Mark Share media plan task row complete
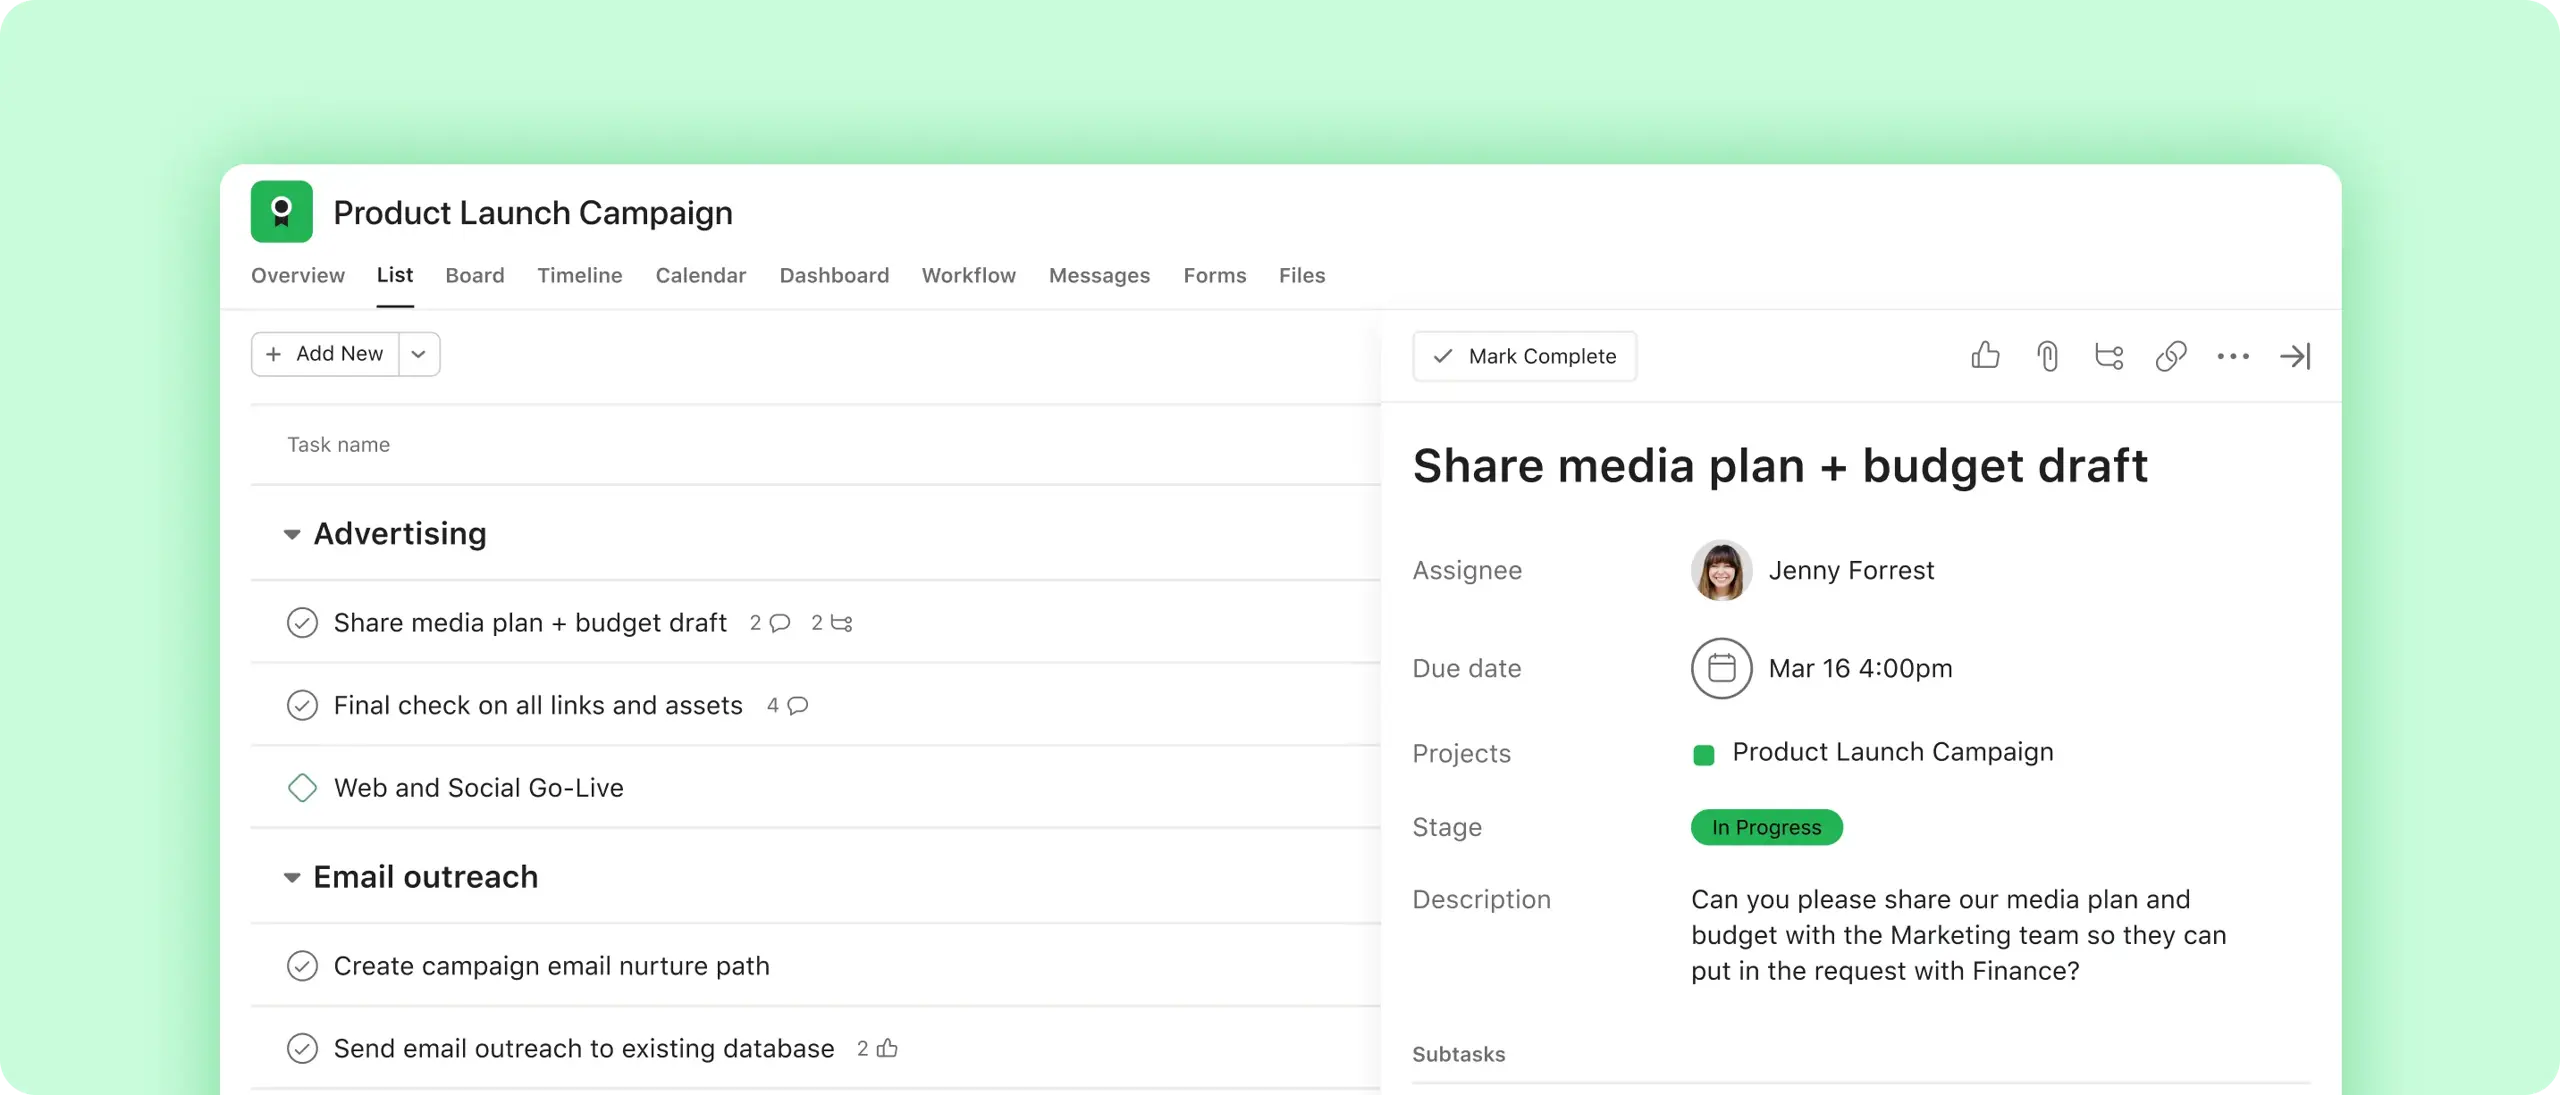Viewport: 2560px width, 1095px height. [x=302, y=623]
